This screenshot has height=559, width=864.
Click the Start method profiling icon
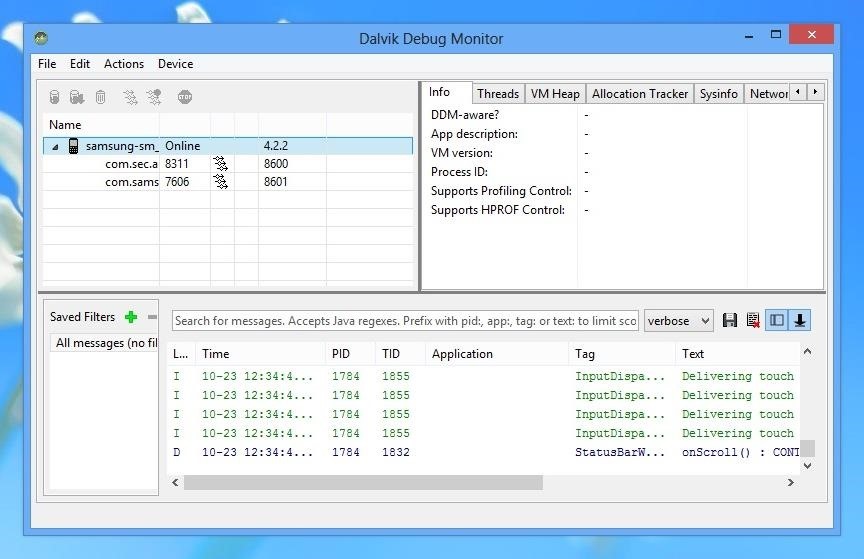click(x=154, y=97)
